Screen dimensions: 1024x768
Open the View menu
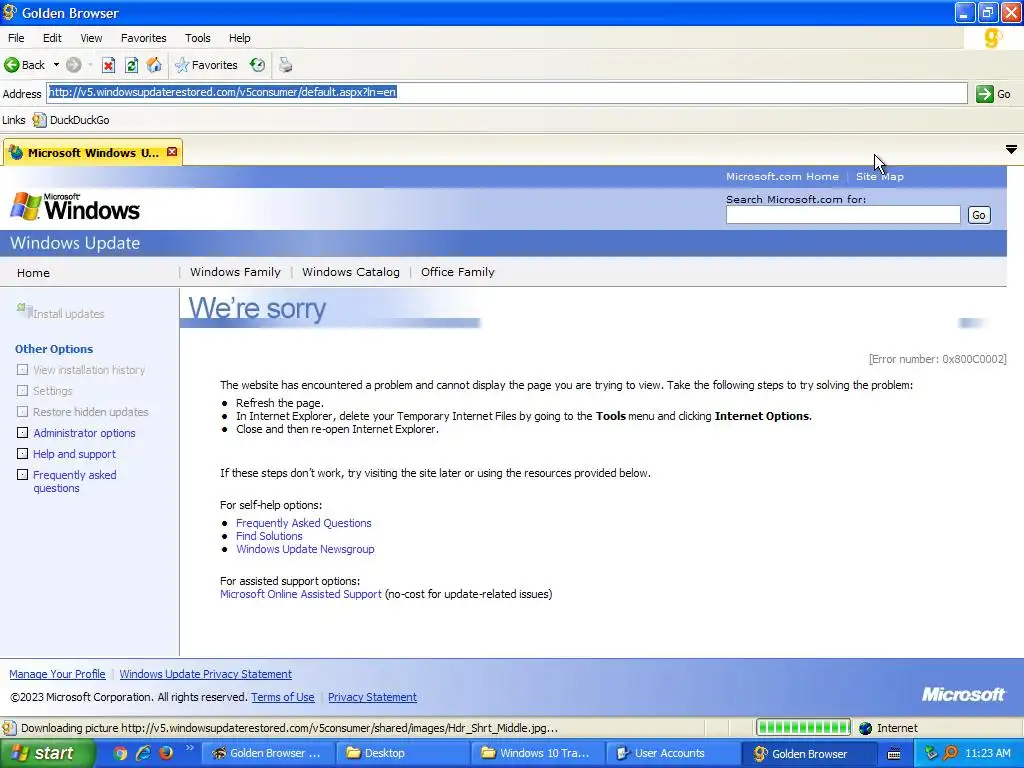[91, 38]
